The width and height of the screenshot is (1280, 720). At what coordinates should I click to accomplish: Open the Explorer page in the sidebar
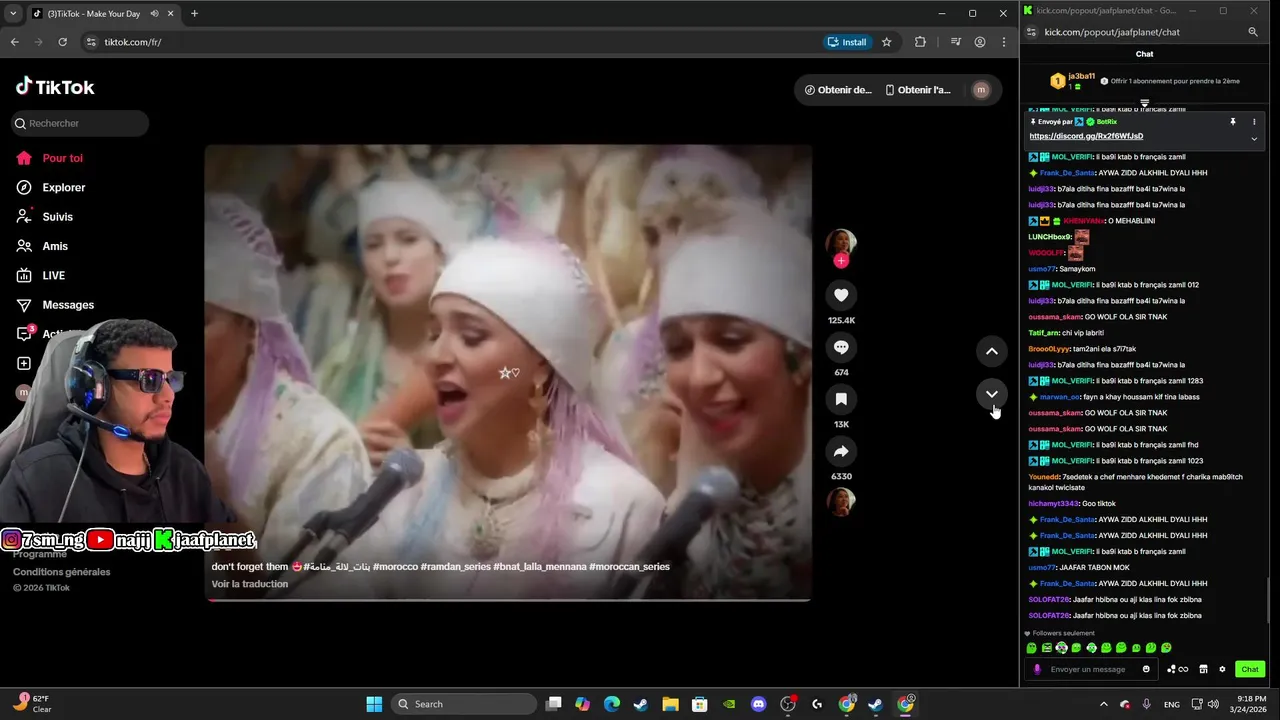pos(51,187)
